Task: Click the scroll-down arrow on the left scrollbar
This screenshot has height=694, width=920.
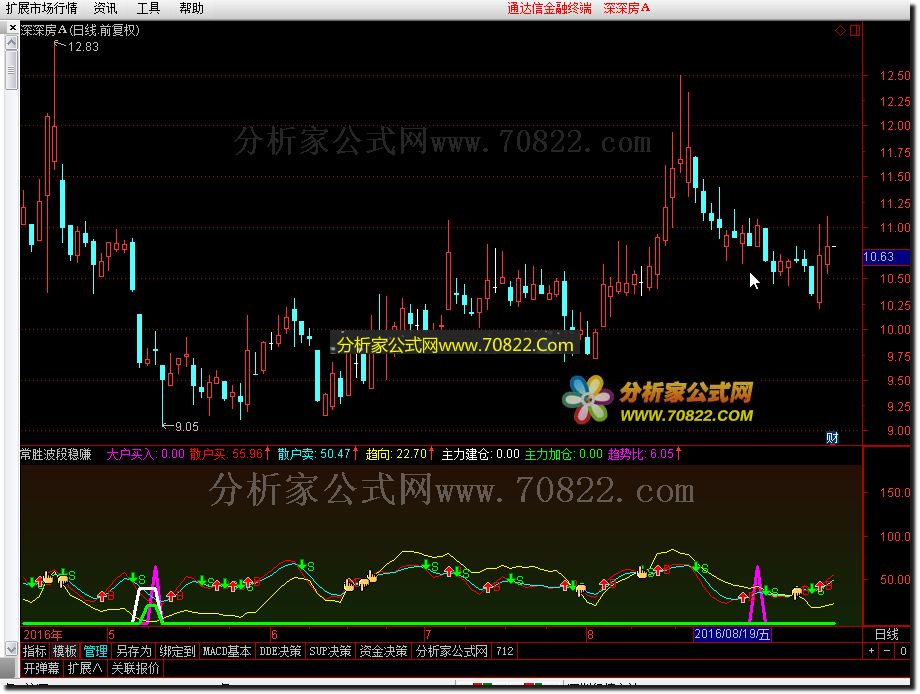Action: coord(11,649)
